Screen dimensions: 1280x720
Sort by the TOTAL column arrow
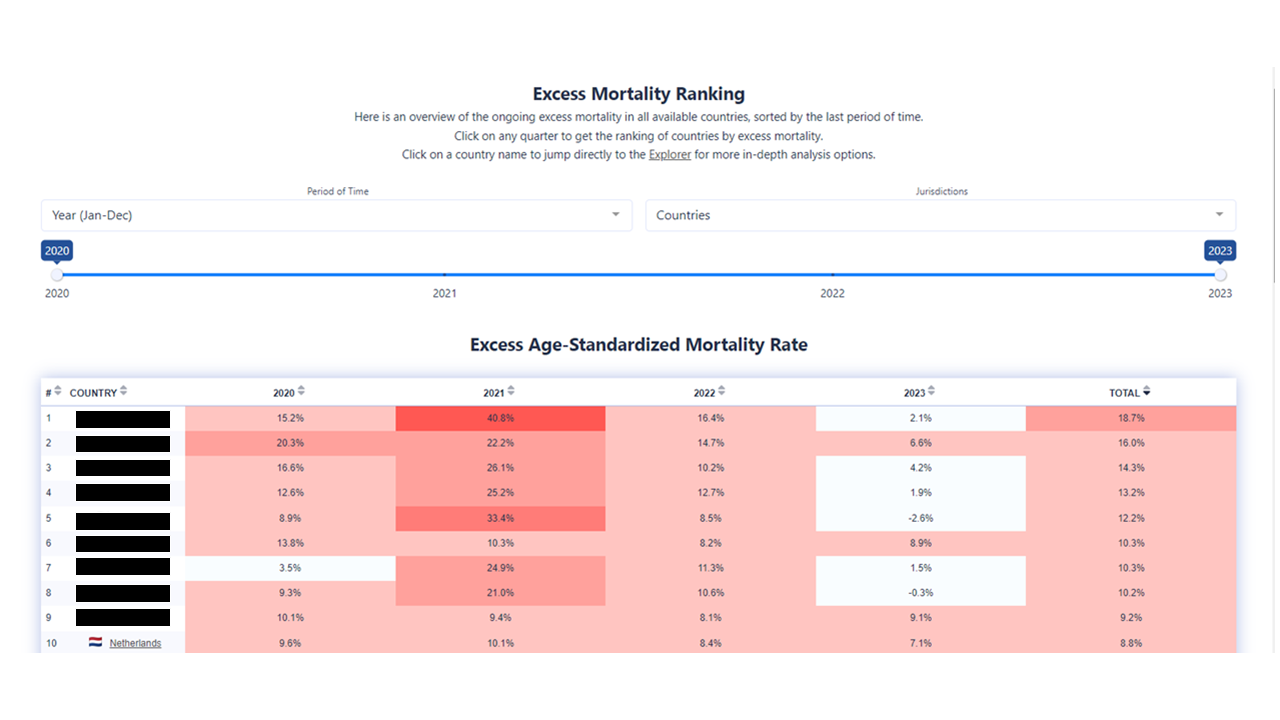click(x=1147, y=392)
